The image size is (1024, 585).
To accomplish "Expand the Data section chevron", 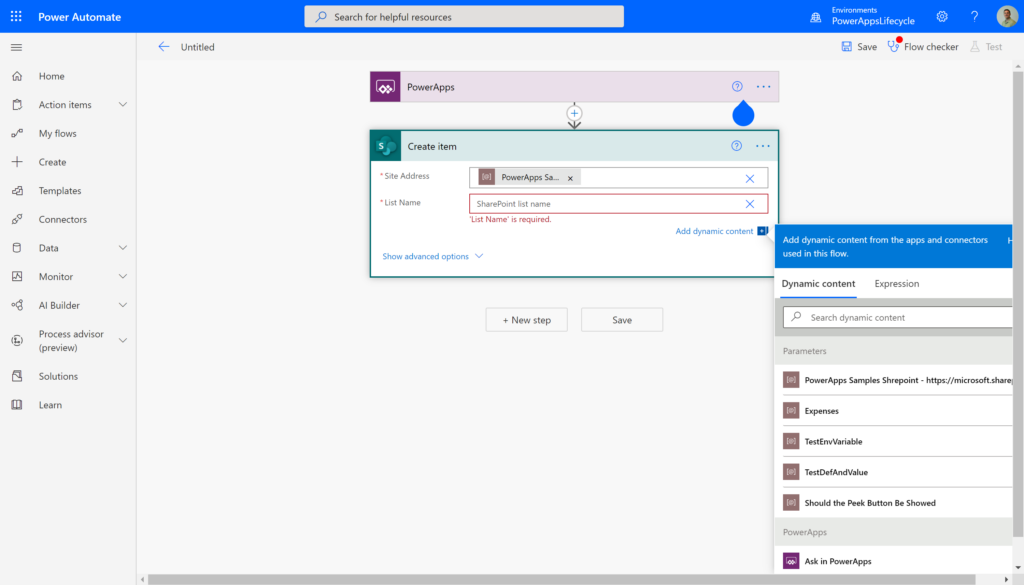I will coord(123,248).
